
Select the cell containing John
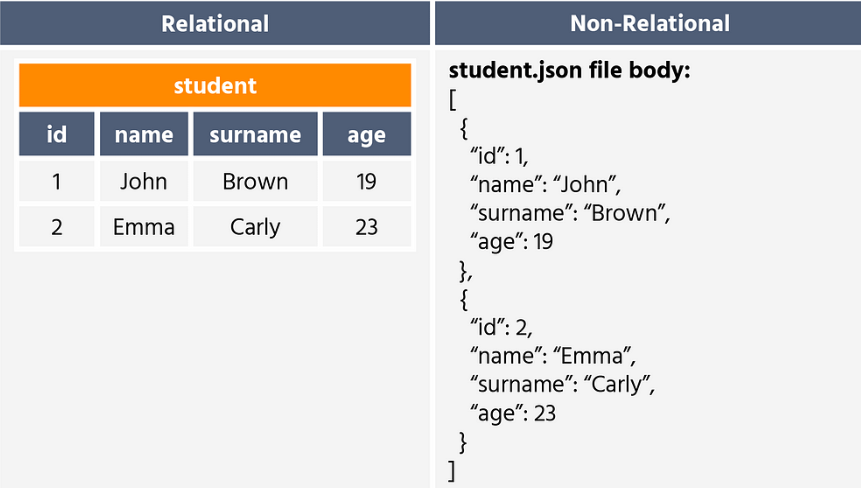(144, 181)
